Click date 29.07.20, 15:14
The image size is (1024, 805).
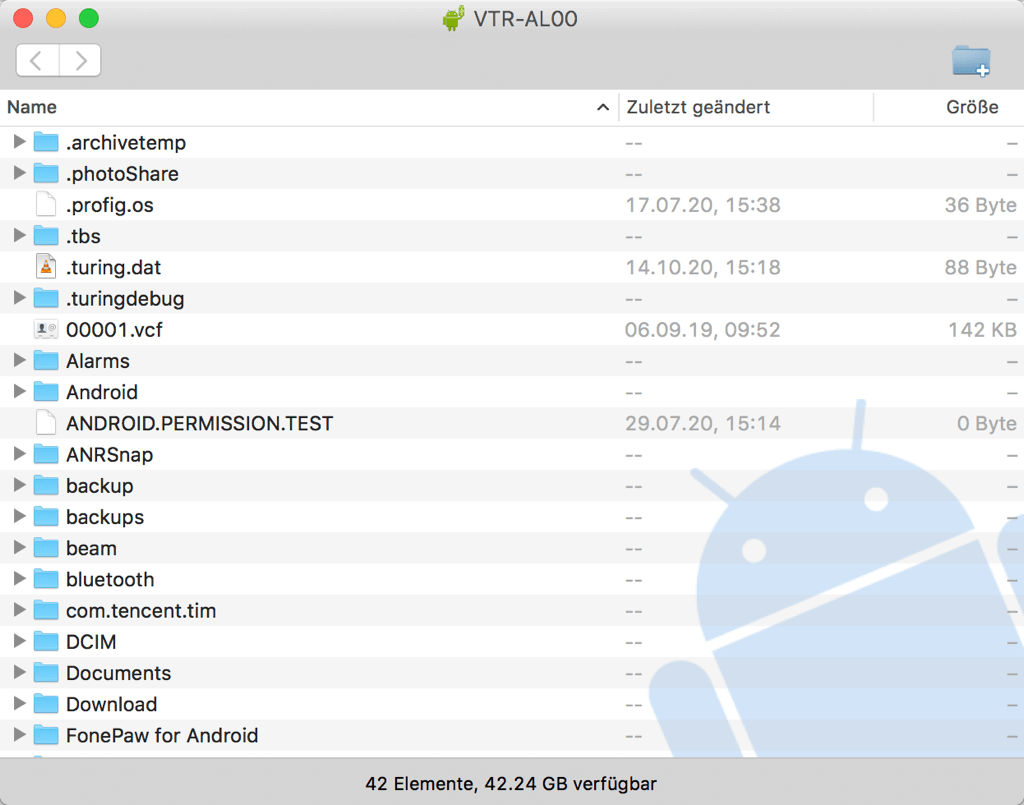(x=703, y=423)
